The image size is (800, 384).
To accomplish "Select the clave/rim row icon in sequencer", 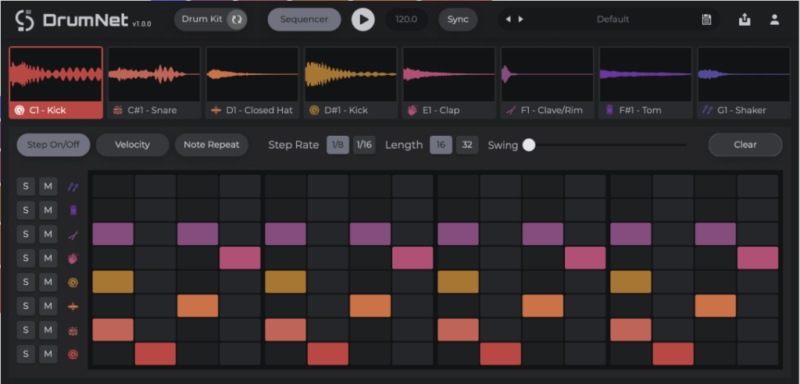I will pos(73,235).
